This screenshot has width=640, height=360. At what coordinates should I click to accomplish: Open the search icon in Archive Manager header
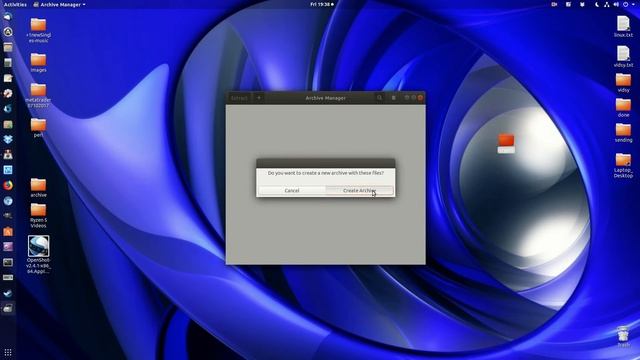[380, 98]
